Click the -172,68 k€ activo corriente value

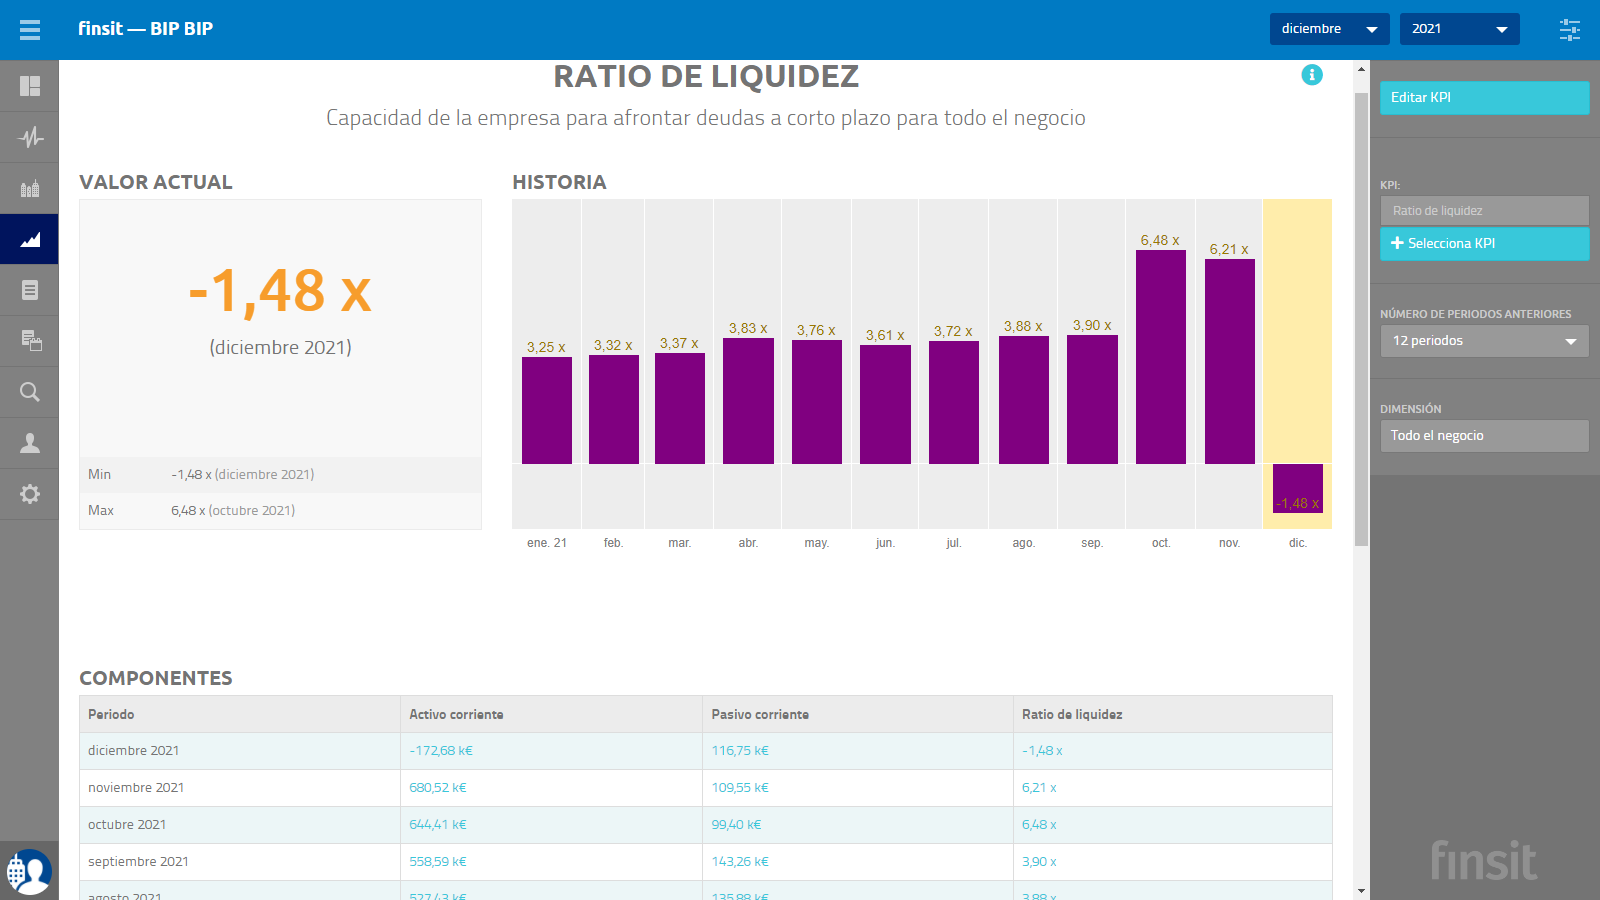(441, 751)
